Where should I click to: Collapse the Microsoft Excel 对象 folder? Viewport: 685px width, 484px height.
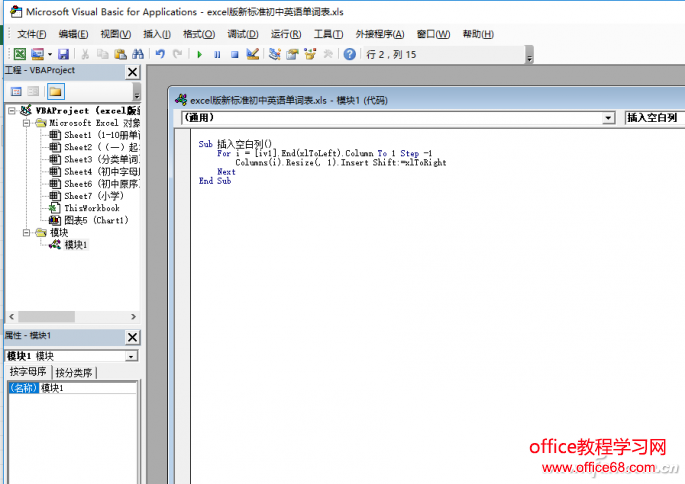point(27,123)
